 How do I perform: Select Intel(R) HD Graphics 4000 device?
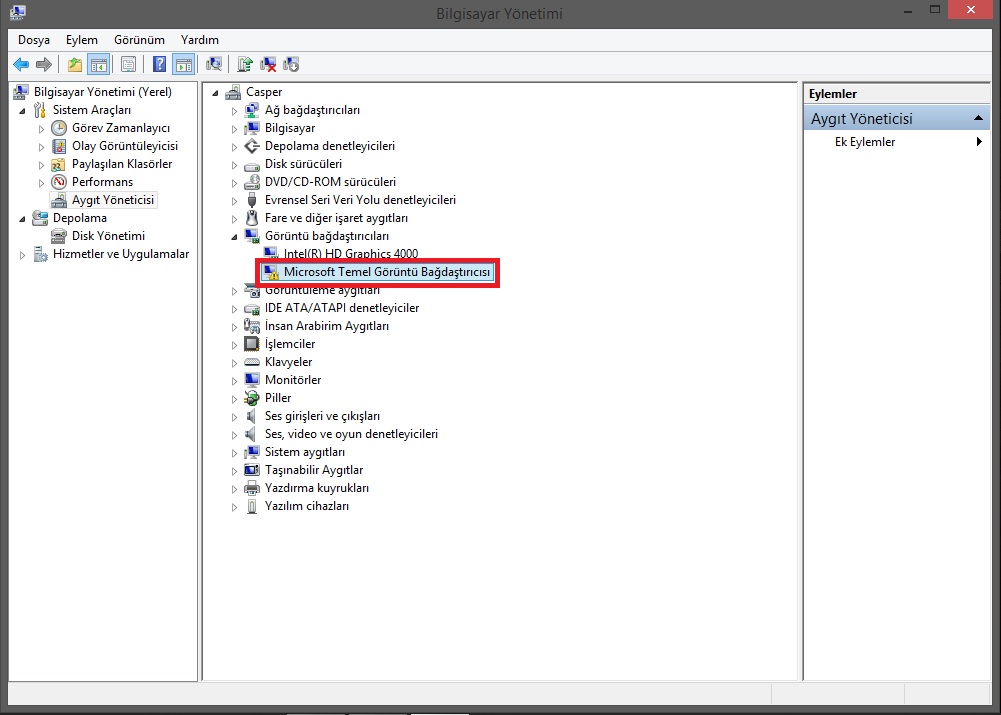click(x=350, y=253)
